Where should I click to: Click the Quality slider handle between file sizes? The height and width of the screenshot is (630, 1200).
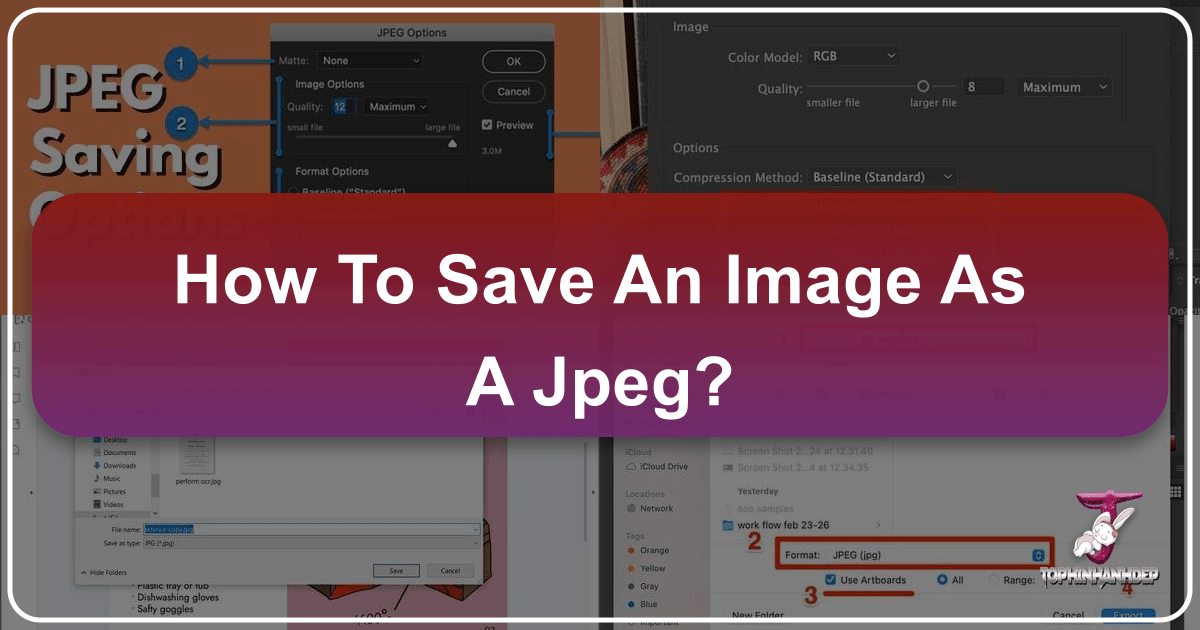[x=922, y=86]
